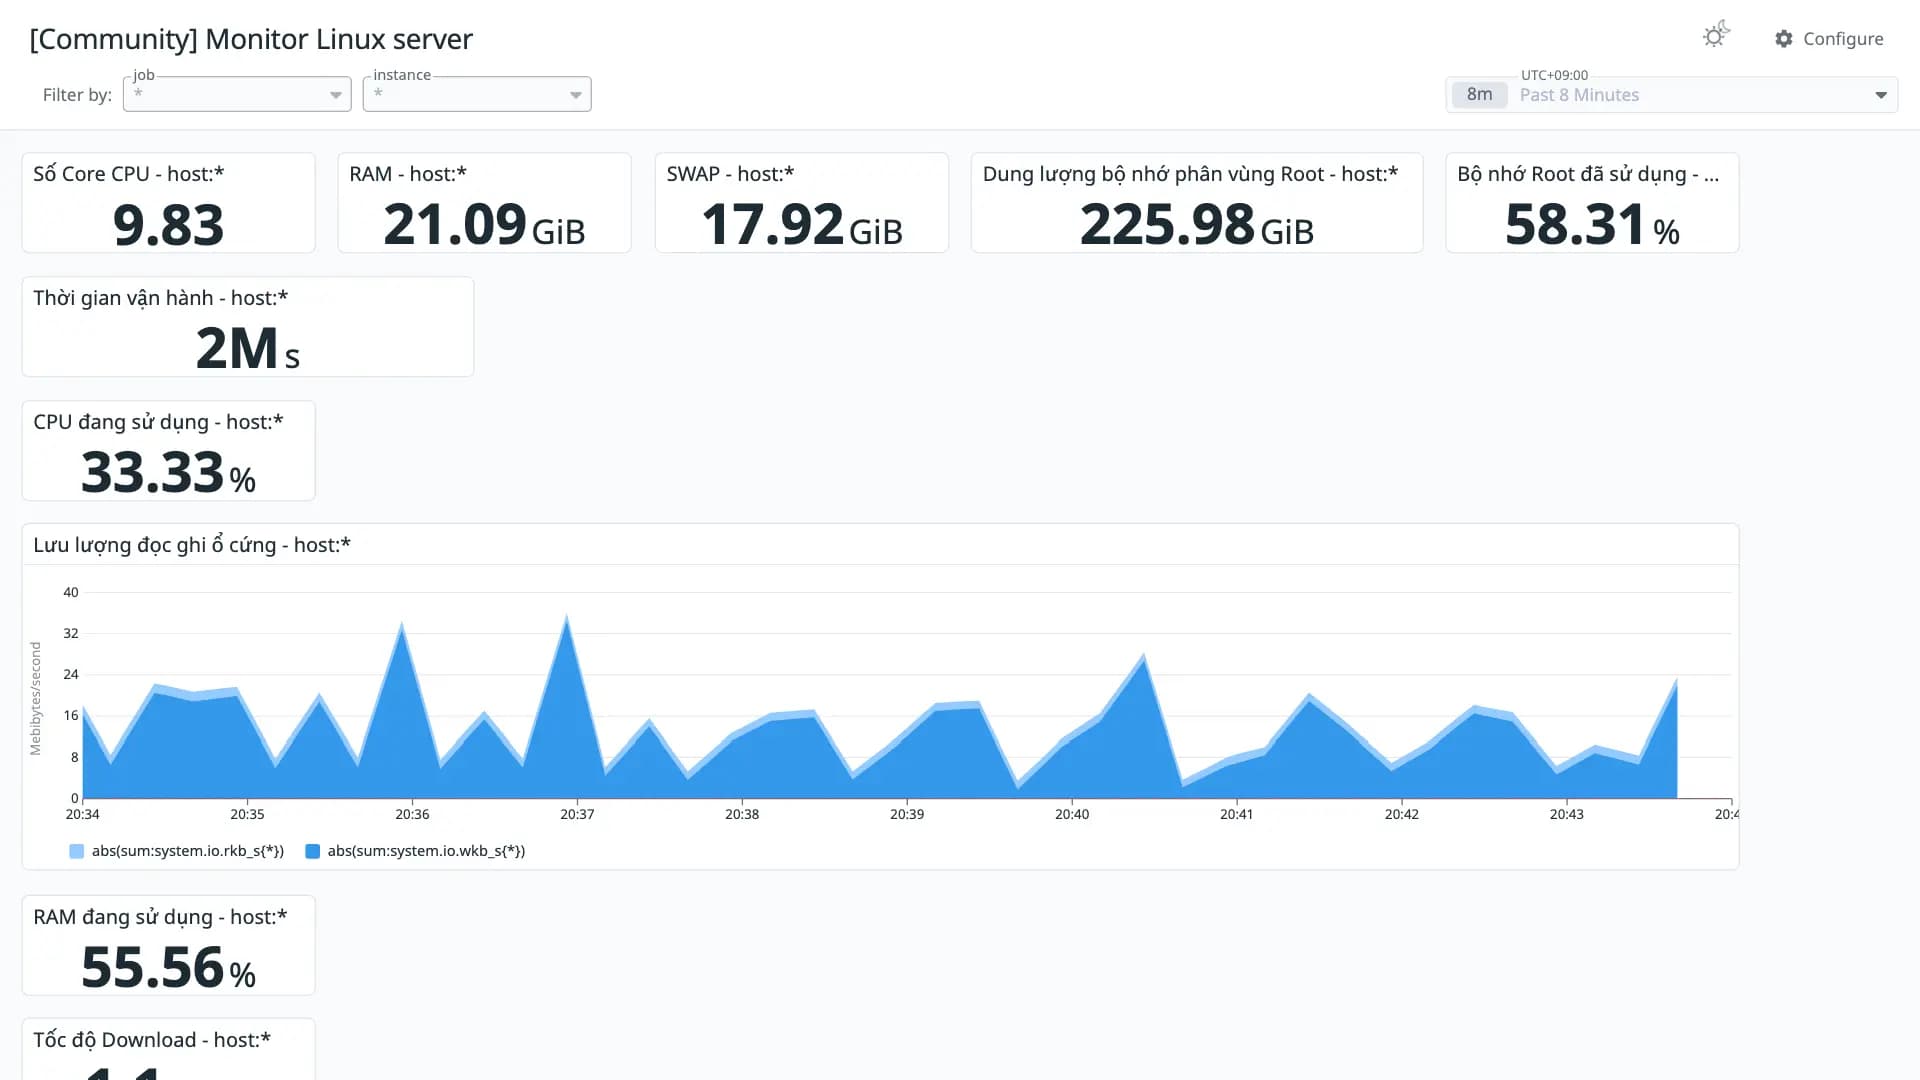Click the UTC+09:00 timezone label
The image size is (1920, 1080).
tap(1554, 75)
